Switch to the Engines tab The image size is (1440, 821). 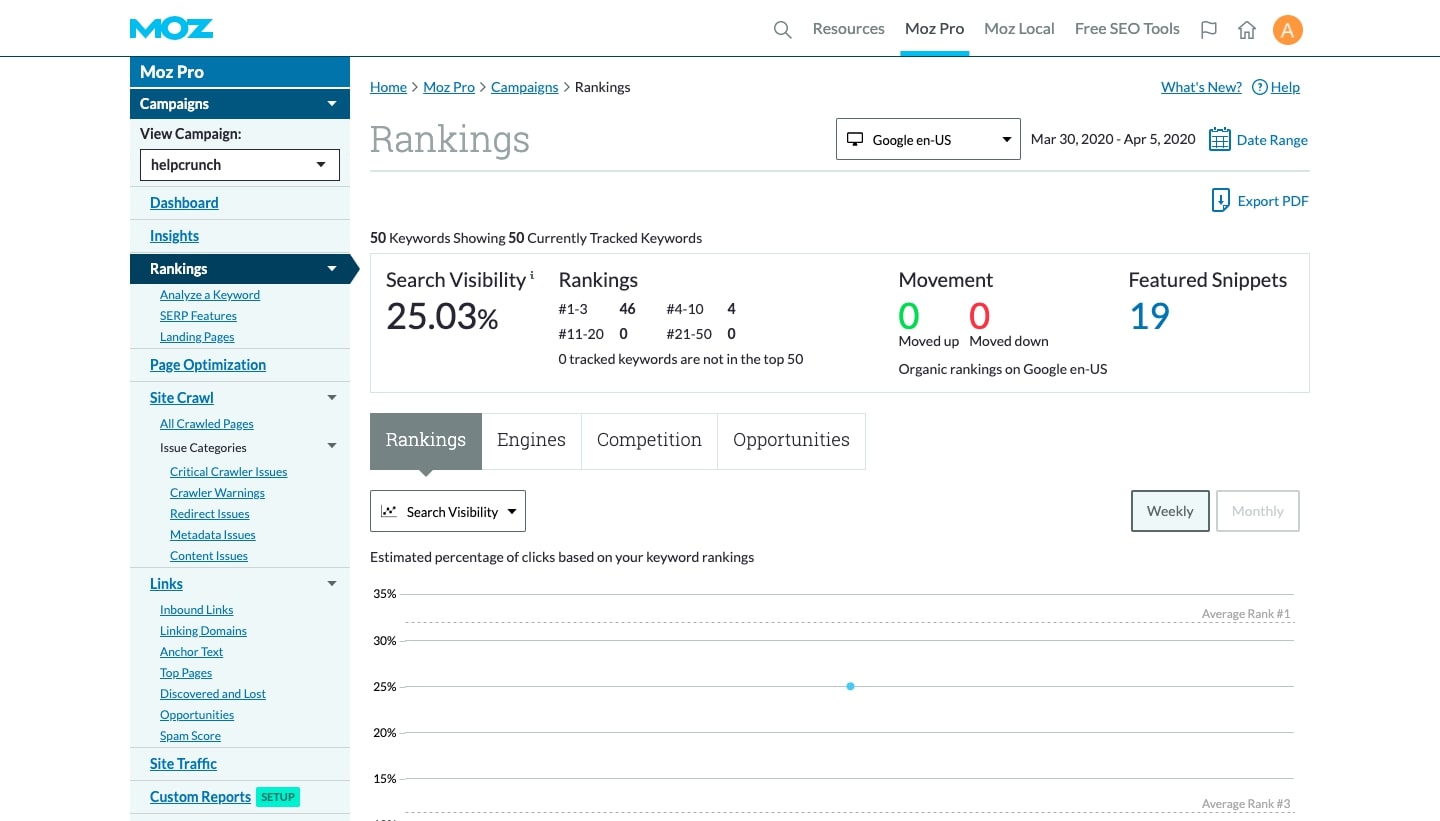pyautogui.click(x=531, y=441)
